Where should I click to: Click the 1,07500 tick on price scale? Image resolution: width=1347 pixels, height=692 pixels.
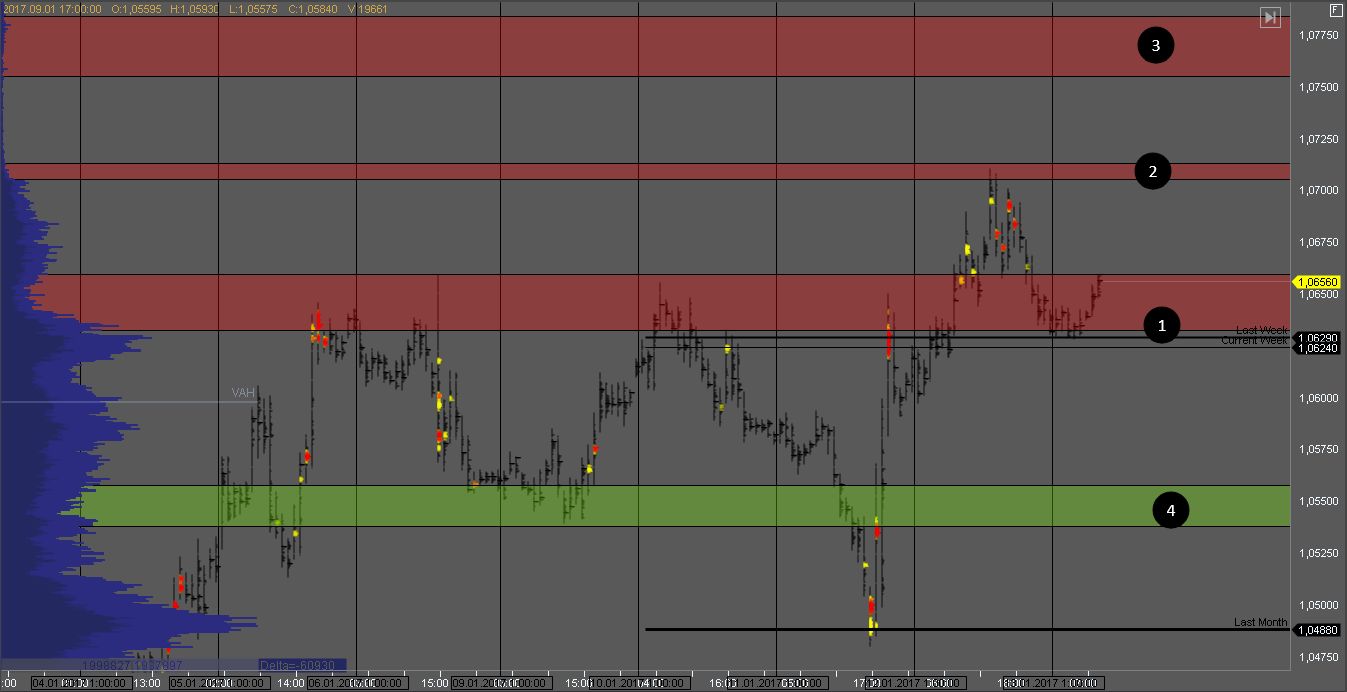tap(1319, 88)
